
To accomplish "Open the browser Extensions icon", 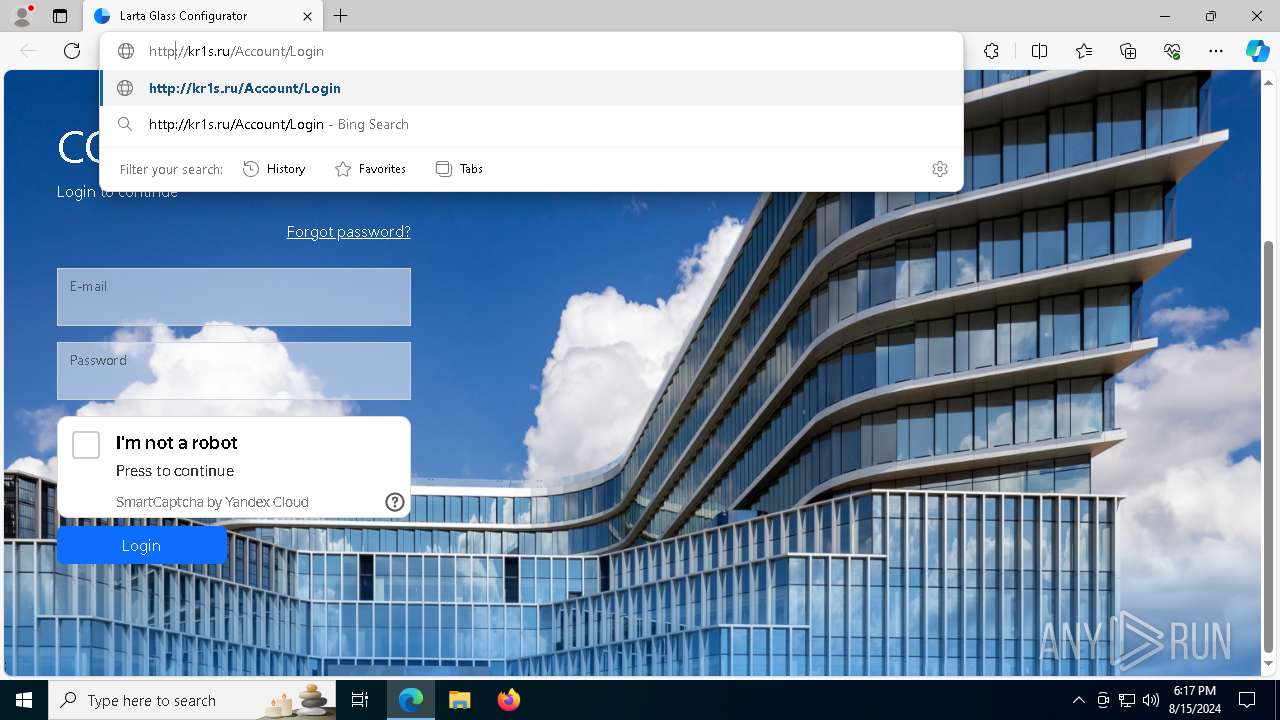I will [991, 51].
